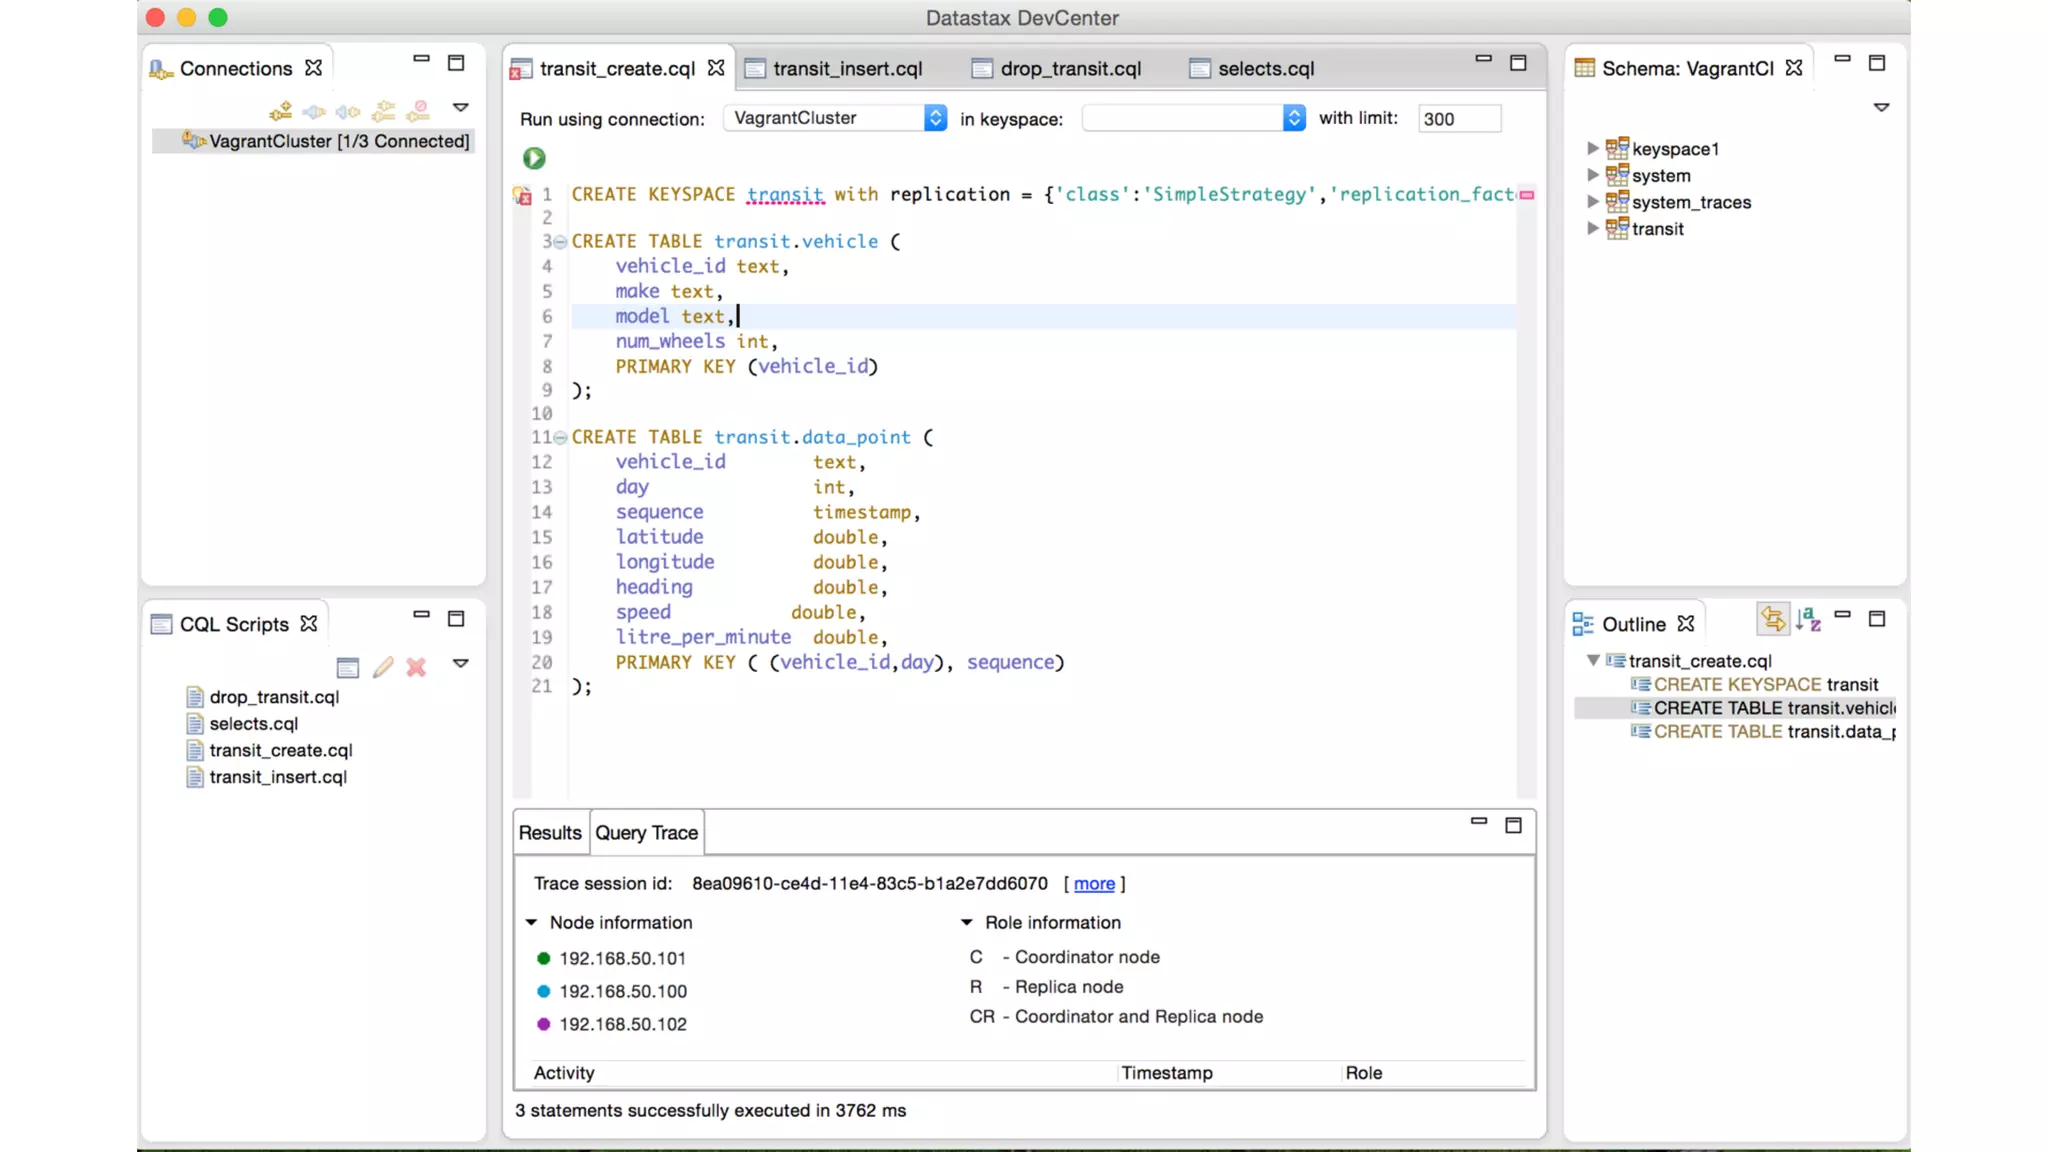Switch to the Results tab

pyautogui.click(x=549, y=832)
